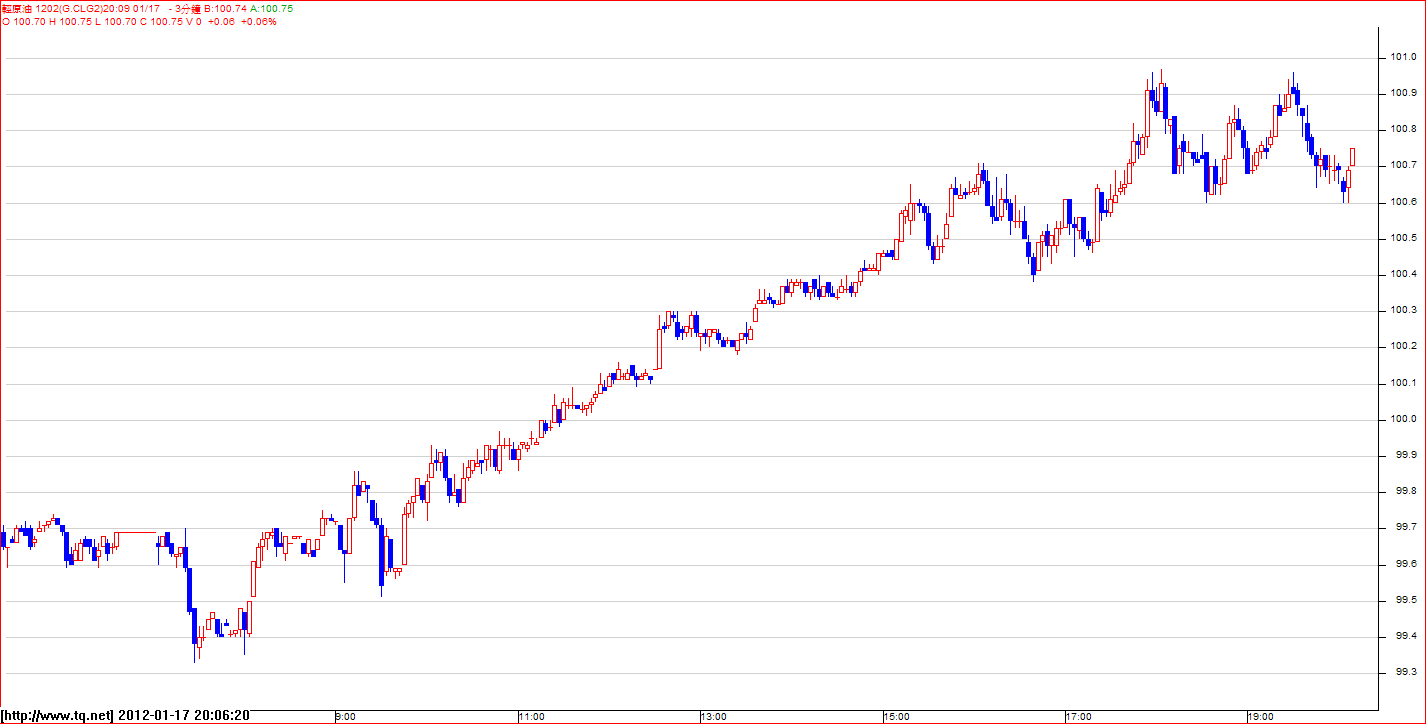Click the 9:00 time axis marker
This screenshot has width=1426, height=724.
tap(345, 717)
